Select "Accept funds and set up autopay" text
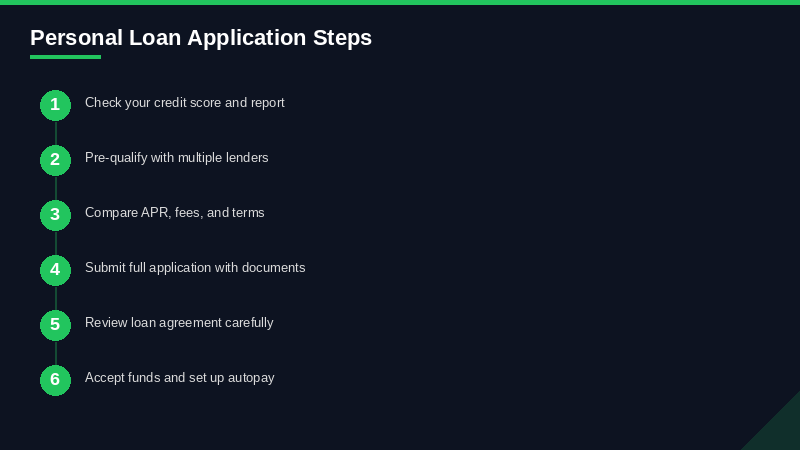The image size is (800, 450). tap(180, 377)
